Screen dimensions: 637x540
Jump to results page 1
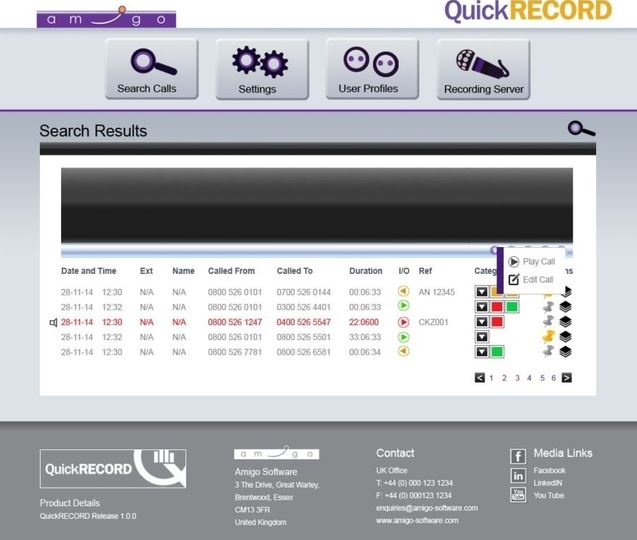point(491,378)
